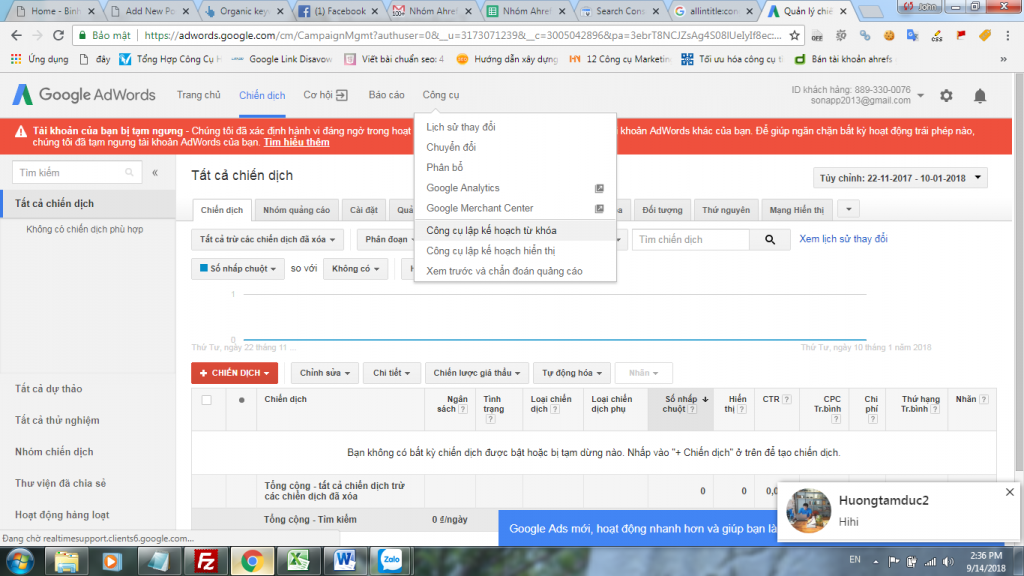Open Thư viện đã chia sẻ in sidebar
The image size is (1024, 576).
60,483
